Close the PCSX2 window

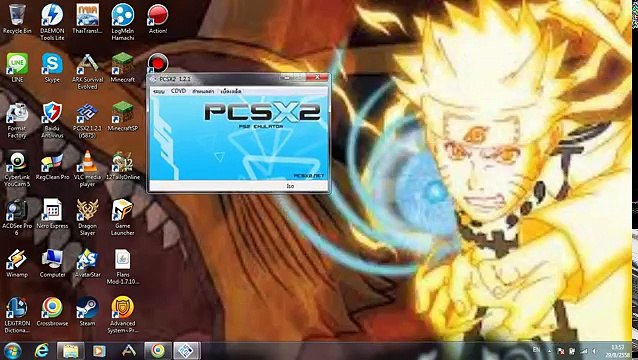[317, 77]
